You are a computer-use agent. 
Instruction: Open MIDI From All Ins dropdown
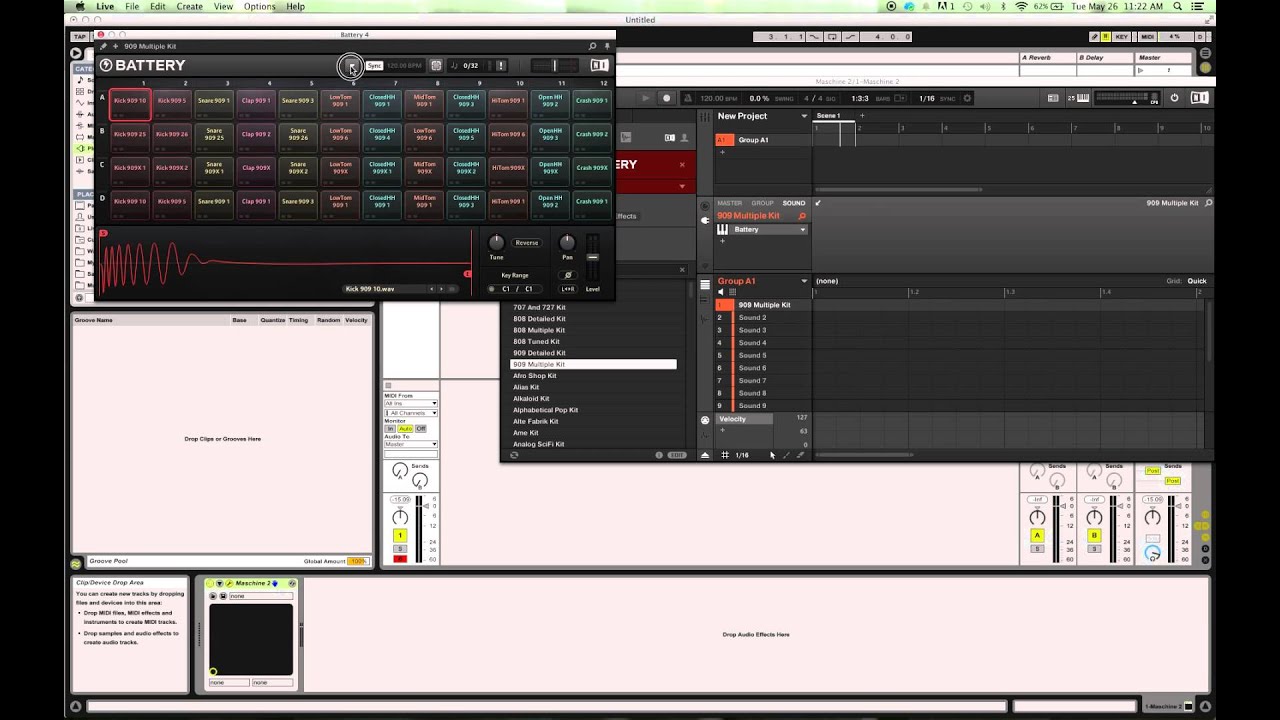click(x=411, y=403)
